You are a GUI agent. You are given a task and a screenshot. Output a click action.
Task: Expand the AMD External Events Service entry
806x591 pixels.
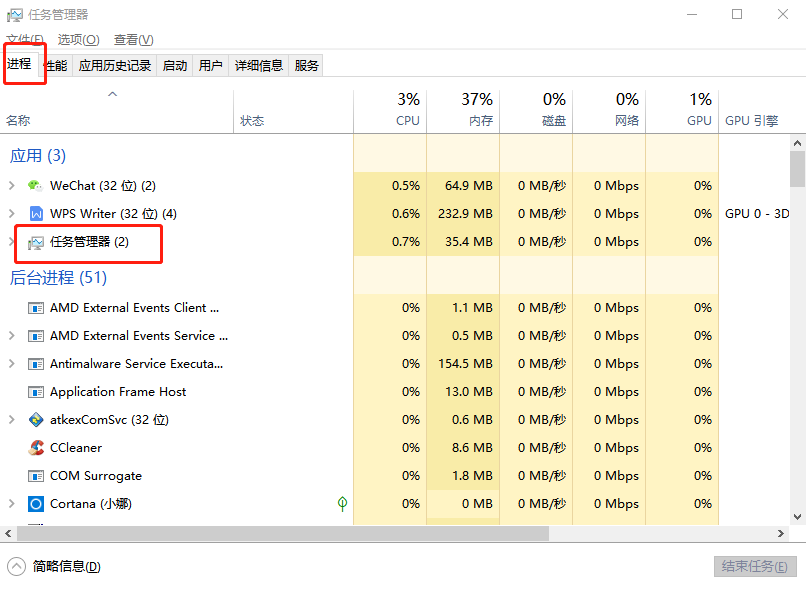click(x=12, y=336)
